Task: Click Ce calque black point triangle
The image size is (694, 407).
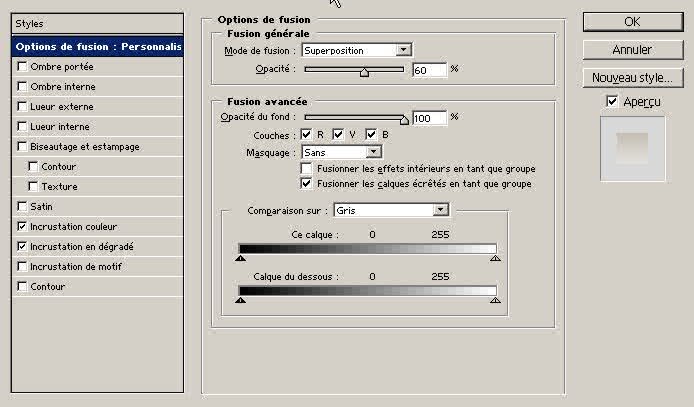Action: [240, 258]
